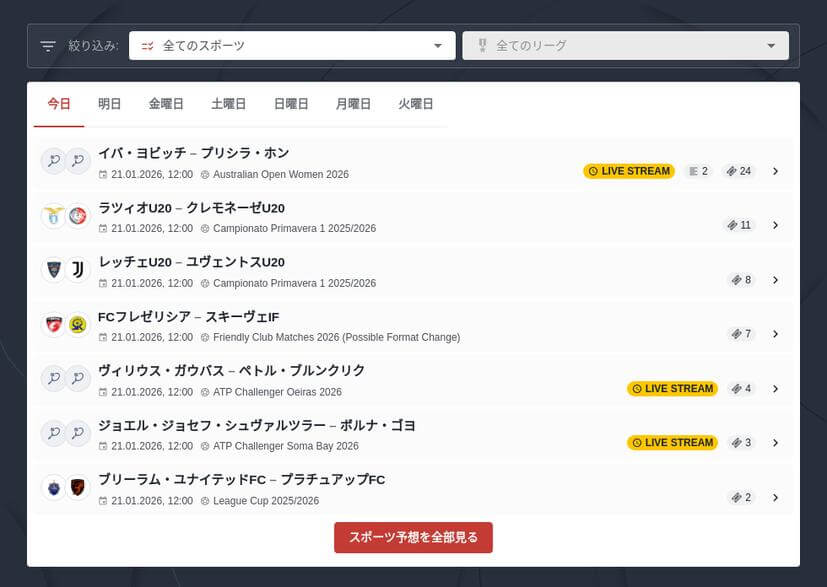Screen dimensions: 827x587
Task: Click the clock icon inside the first LIVE STREAM badge
Action: (x=594, y=171)
